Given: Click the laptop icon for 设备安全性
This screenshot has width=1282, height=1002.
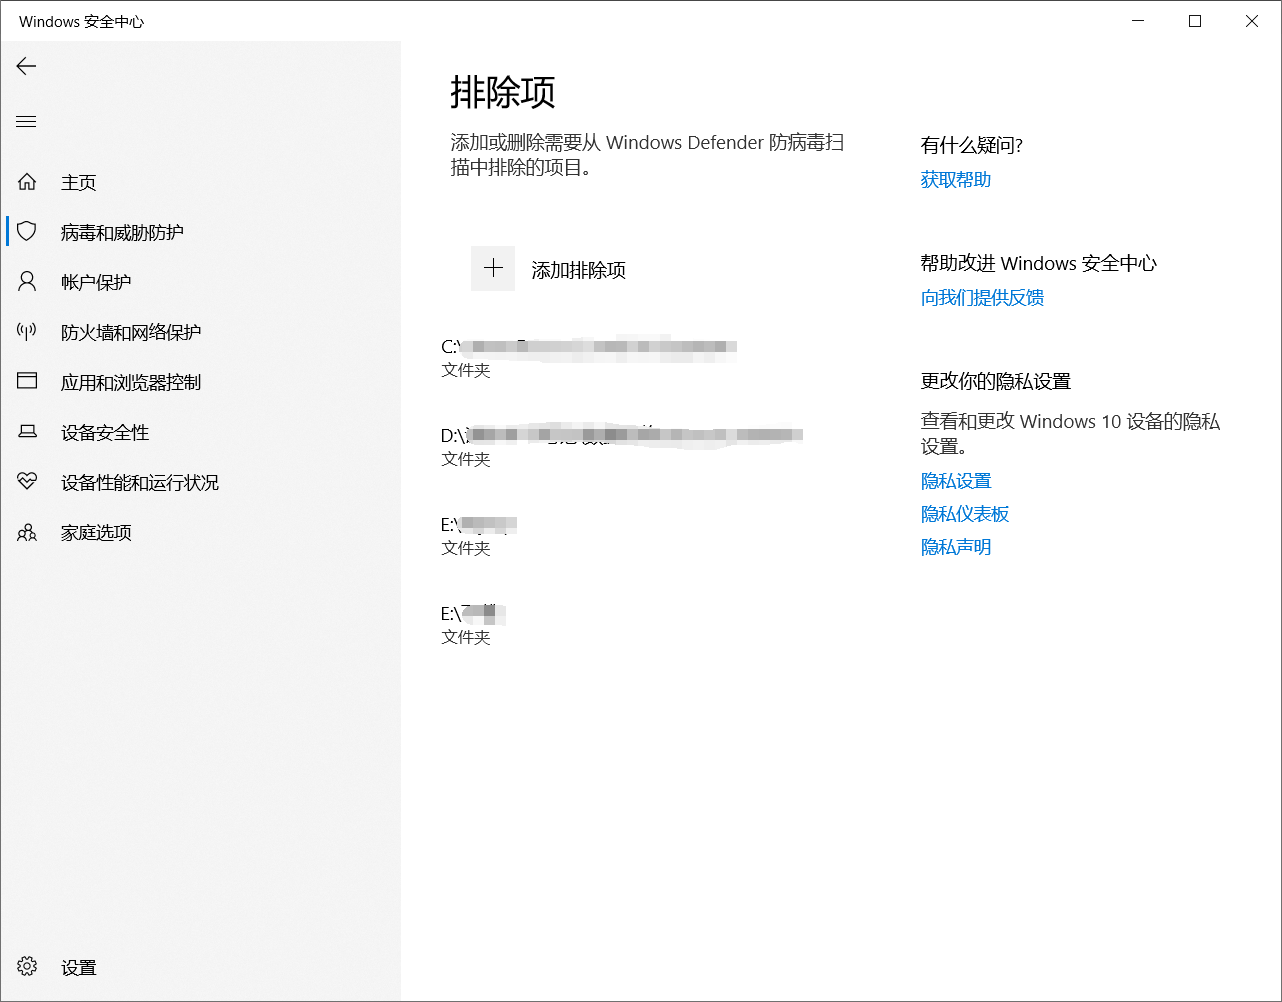Looking at the screenshot, I should (x=27, y=432).
